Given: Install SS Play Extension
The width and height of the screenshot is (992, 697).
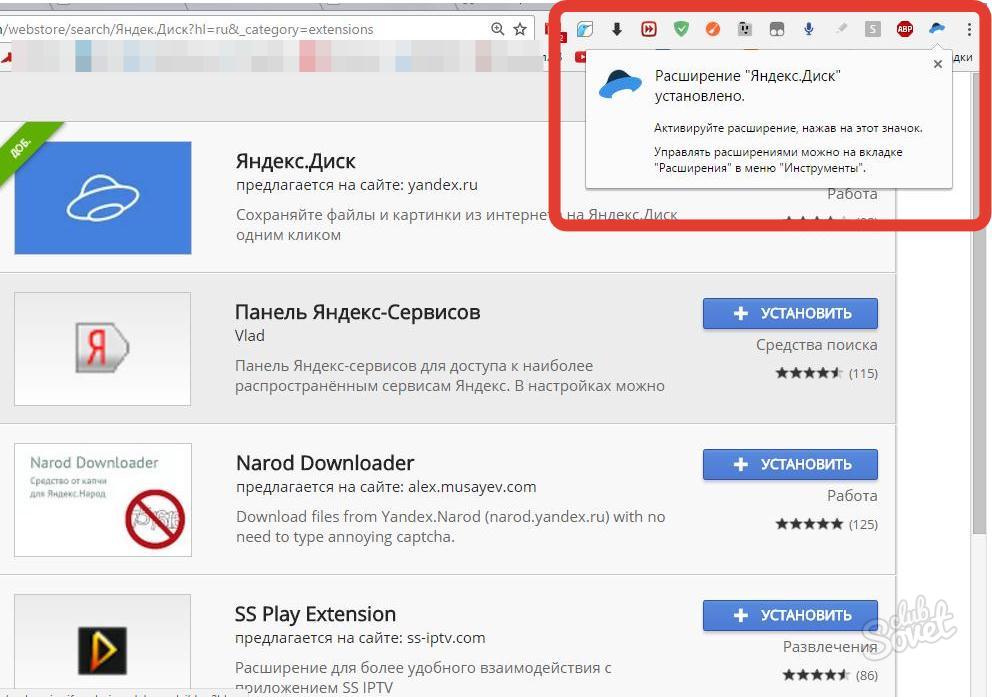Looking at the screenshot, I should click(x=790, y=615).
